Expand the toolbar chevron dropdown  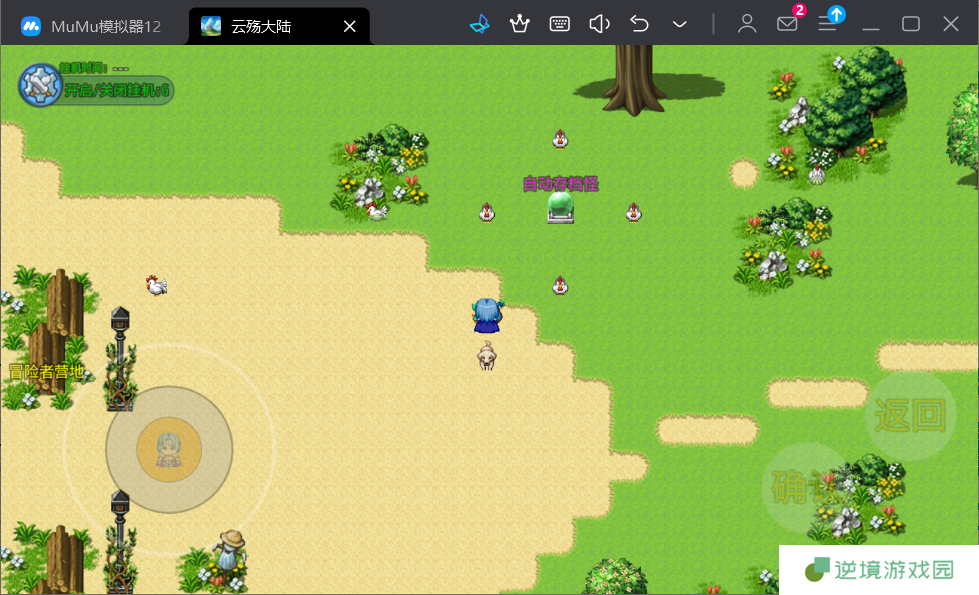coord(679,25)
